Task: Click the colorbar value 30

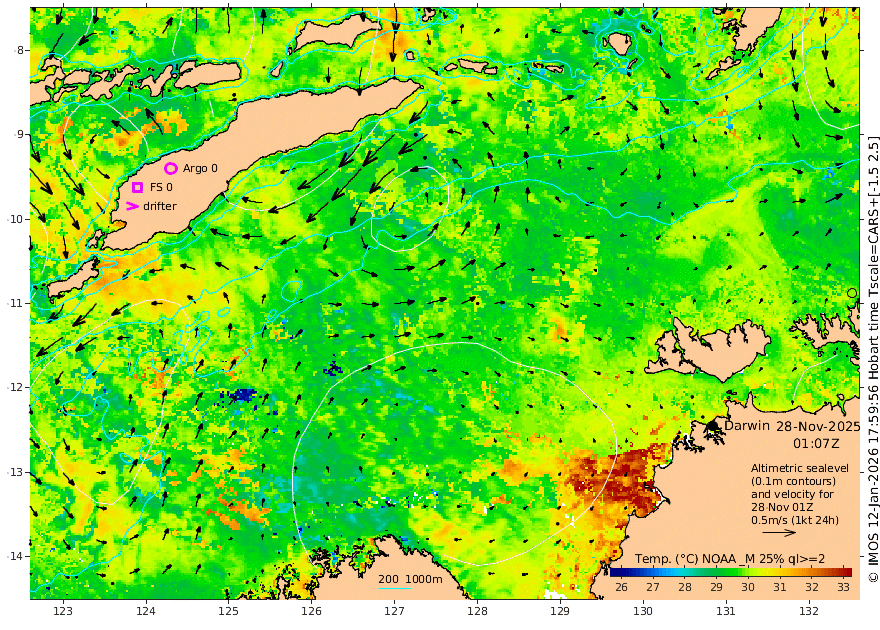Action: click(748, 587)
